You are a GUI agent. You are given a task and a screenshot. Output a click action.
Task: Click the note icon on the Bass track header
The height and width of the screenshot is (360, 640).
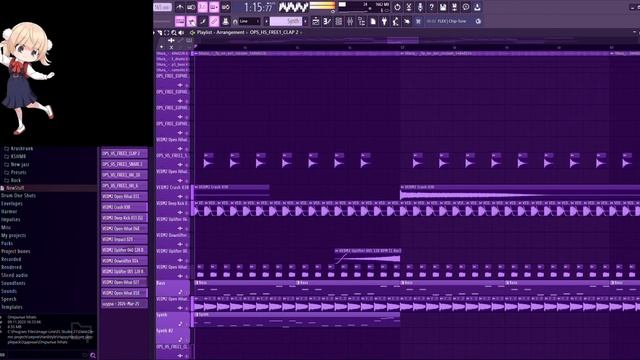coord(180,292)
